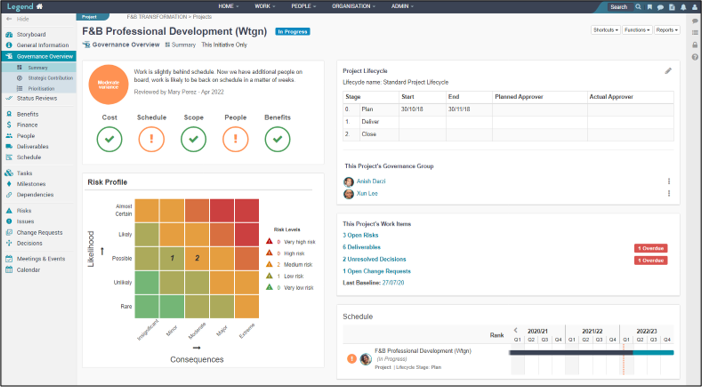Screen dimensions: 702x387
Task: Open Governance Overview tab header
Action: click(121, 45)
